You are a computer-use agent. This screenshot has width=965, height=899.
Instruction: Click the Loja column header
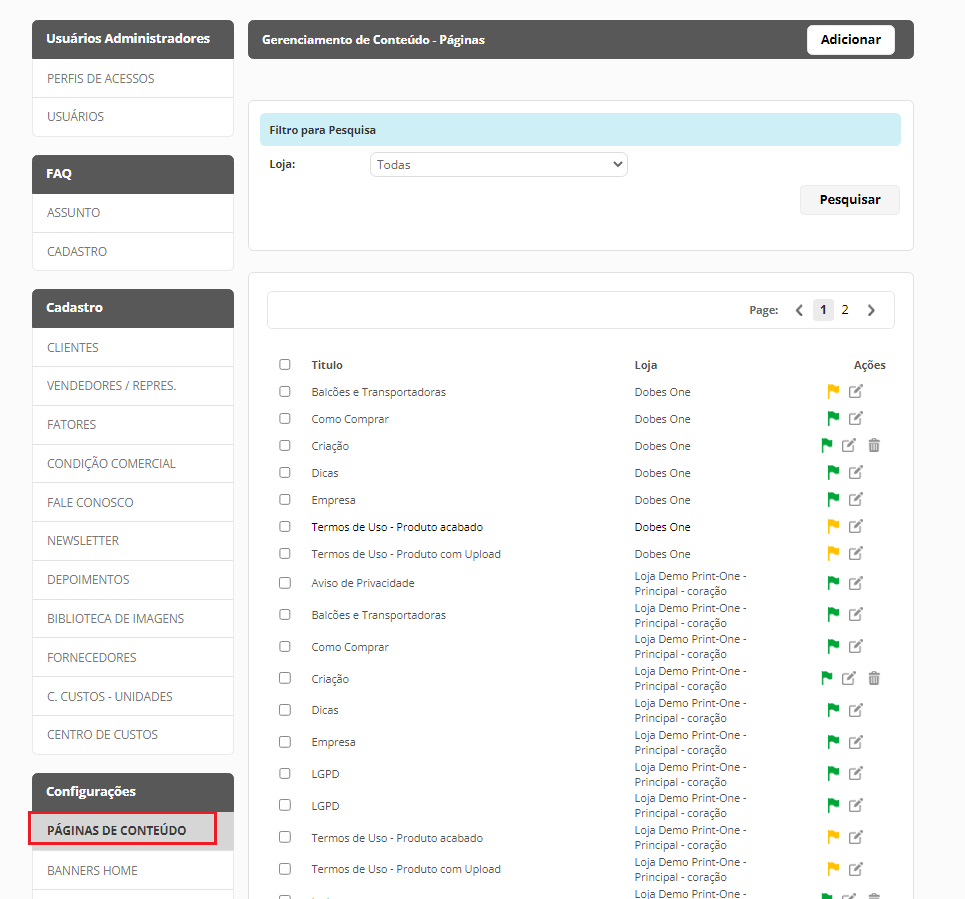pos(646,365)
